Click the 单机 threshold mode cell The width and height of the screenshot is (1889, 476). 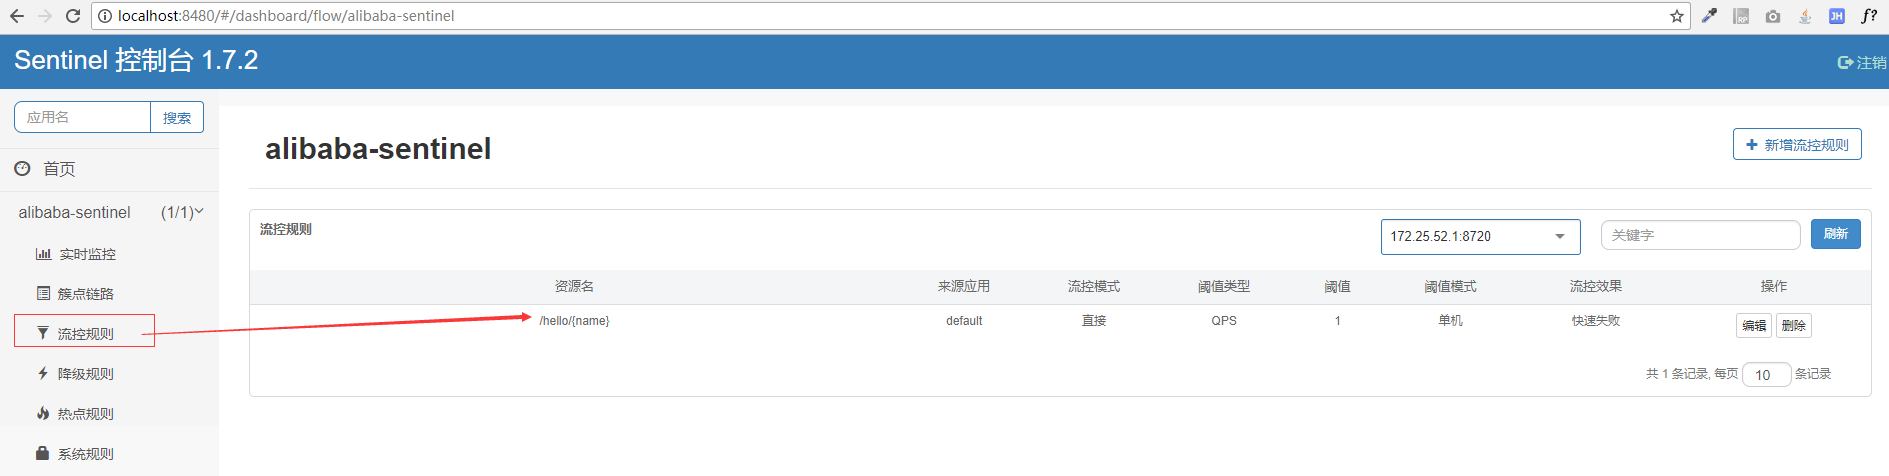pyautogui.click(x=1450, y=321)
